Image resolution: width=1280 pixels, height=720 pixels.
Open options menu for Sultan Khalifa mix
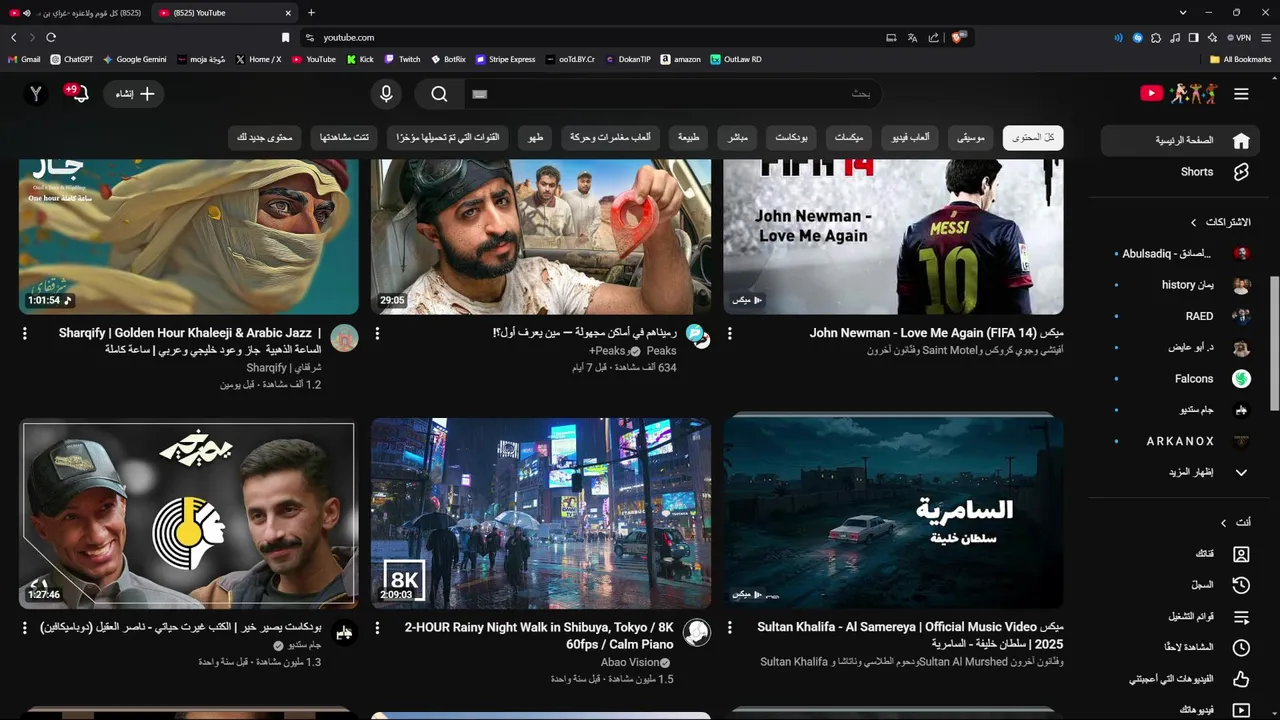click(729, 628)
